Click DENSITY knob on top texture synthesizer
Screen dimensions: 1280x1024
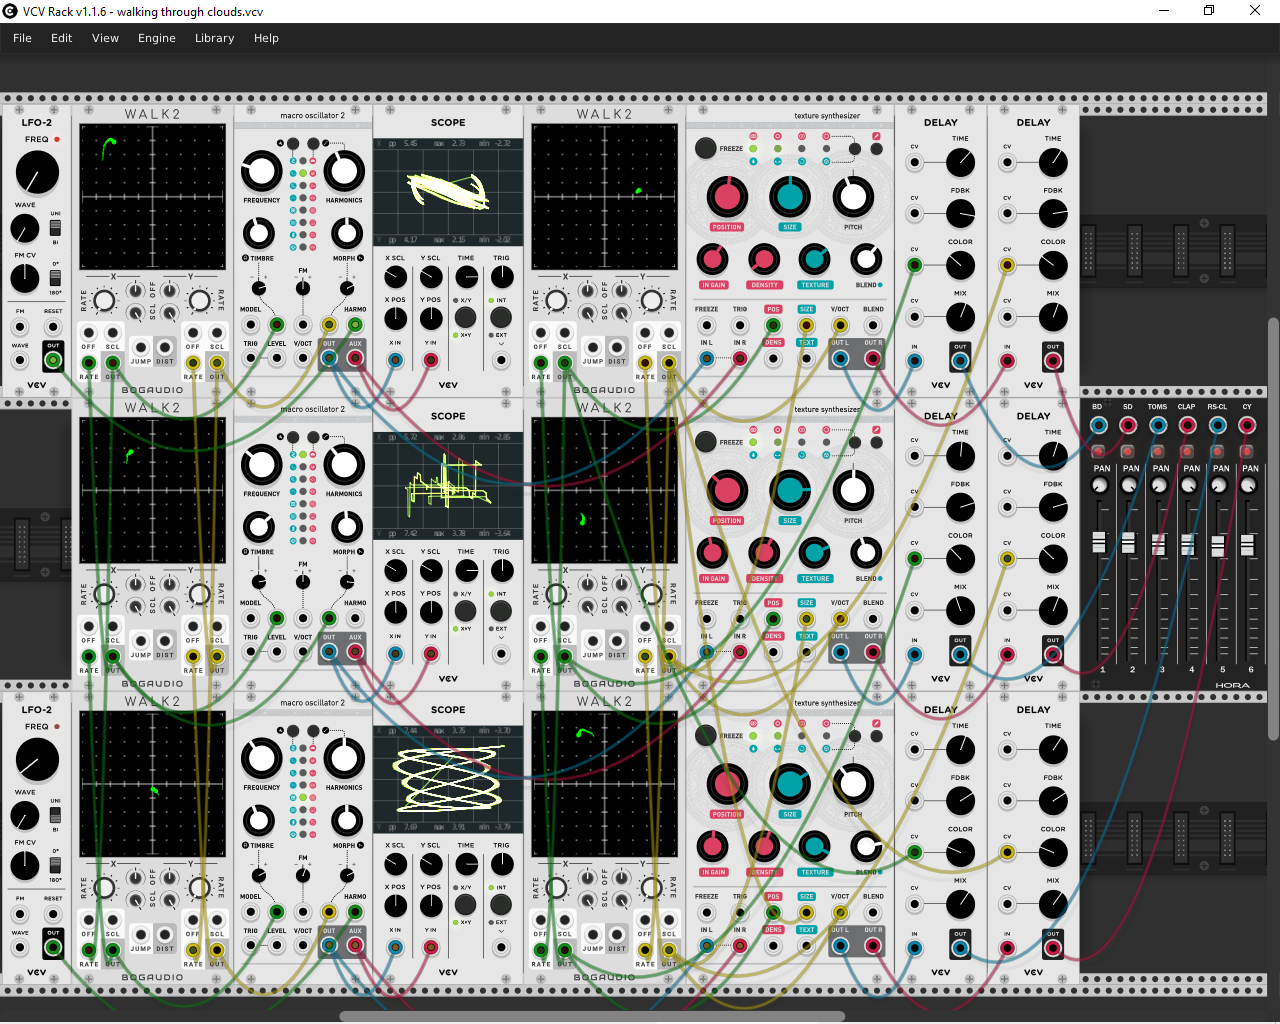764,260
